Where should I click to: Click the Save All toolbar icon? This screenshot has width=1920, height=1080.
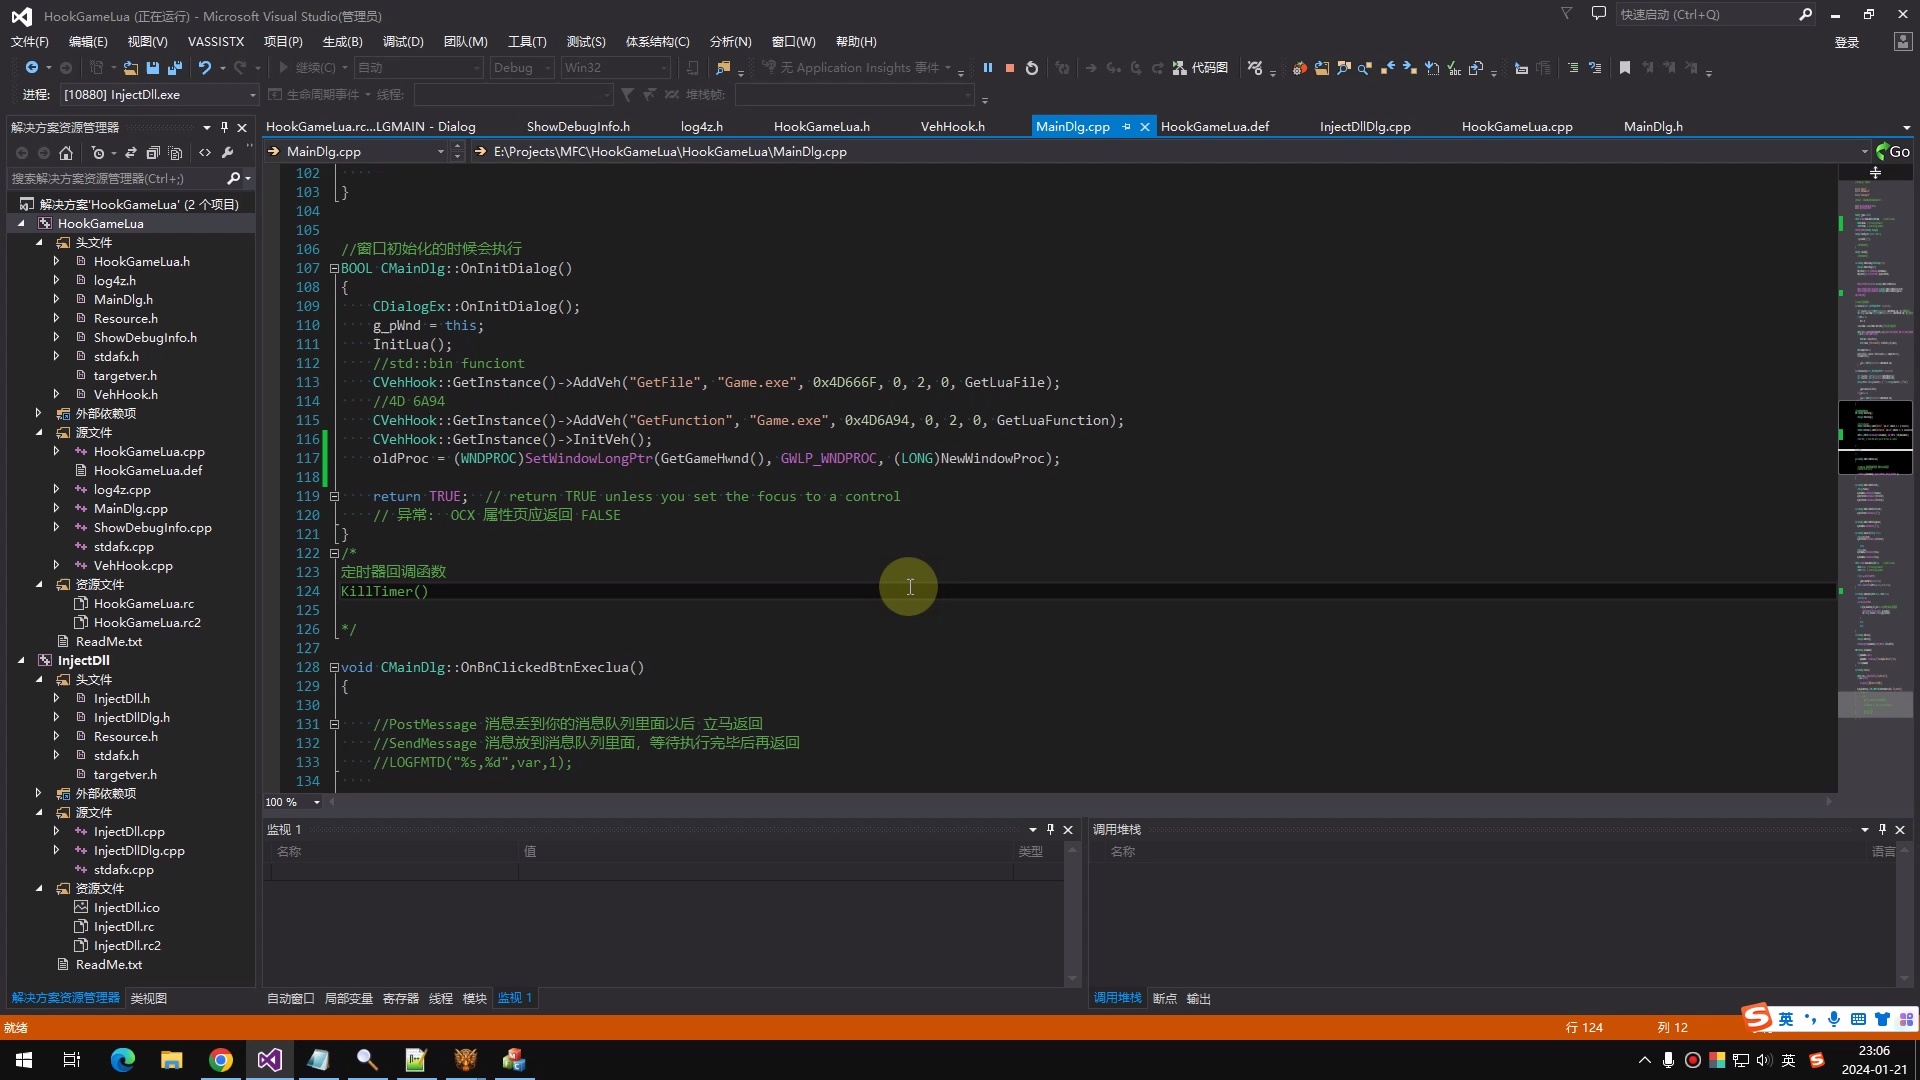(174, 68)
